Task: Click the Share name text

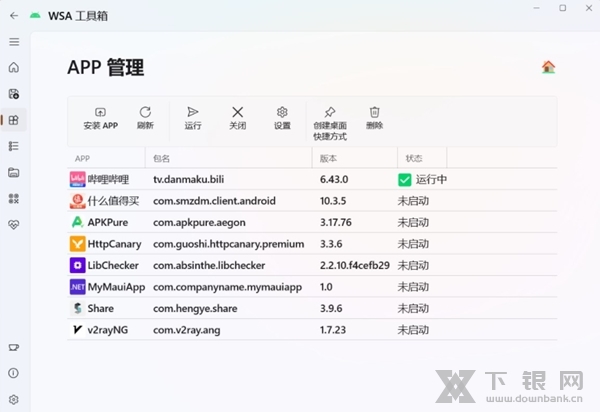Action: [x=101, y=308]
